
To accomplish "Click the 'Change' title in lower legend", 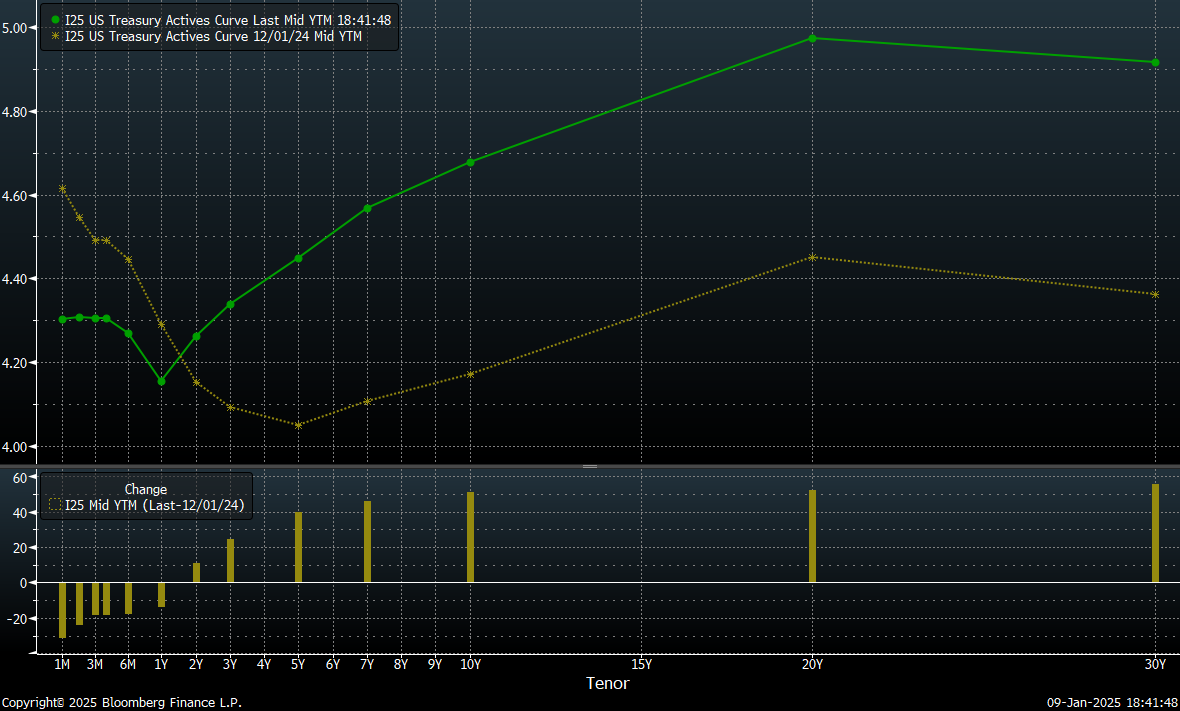I will [145, 489].
